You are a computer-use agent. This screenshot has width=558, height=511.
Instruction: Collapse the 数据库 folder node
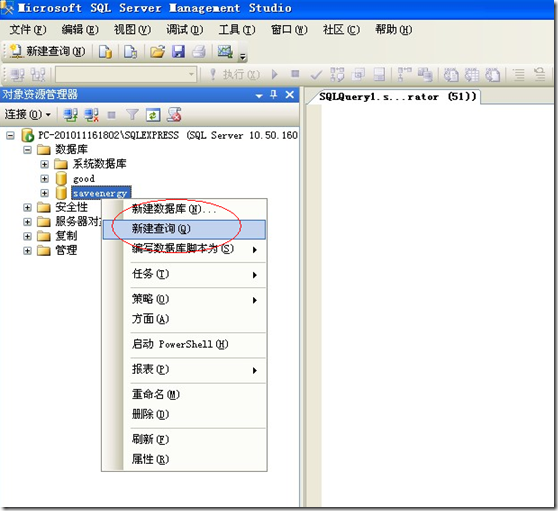[27, 150]
